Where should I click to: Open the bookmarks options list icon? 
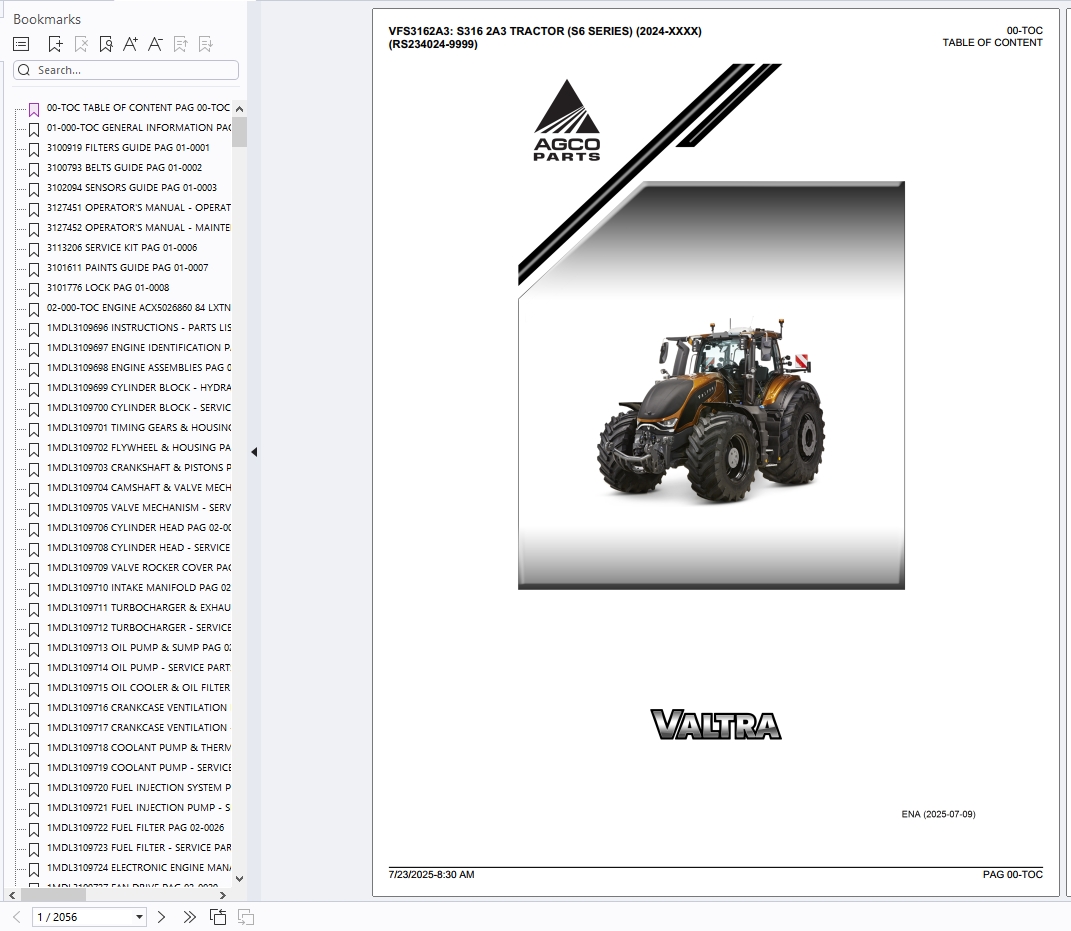(21, 44)
